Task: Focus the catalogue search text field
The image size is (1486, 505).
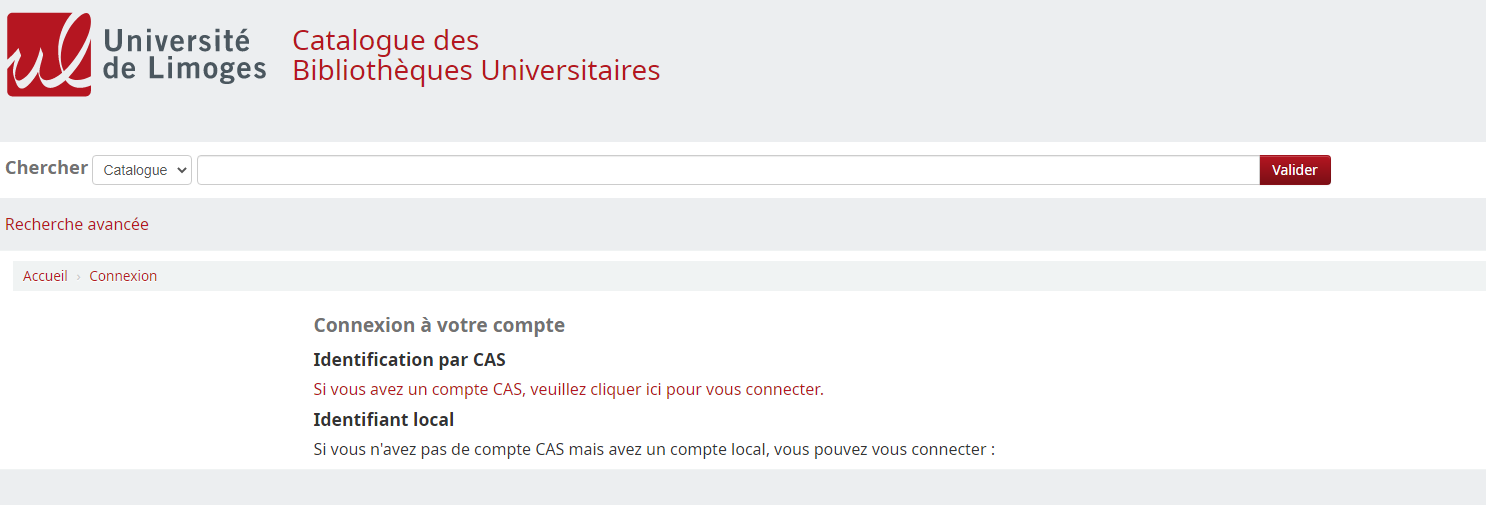Action: [x=727, y=170]
